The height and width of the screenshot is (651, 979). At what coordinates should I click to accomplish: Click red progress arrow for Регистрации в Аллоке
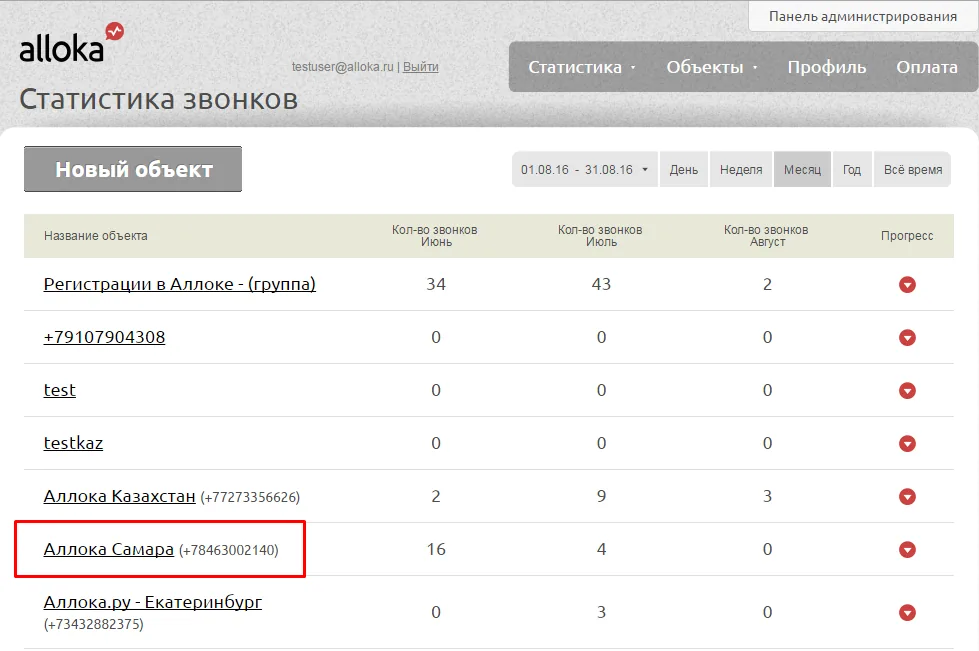pos(907,285)
